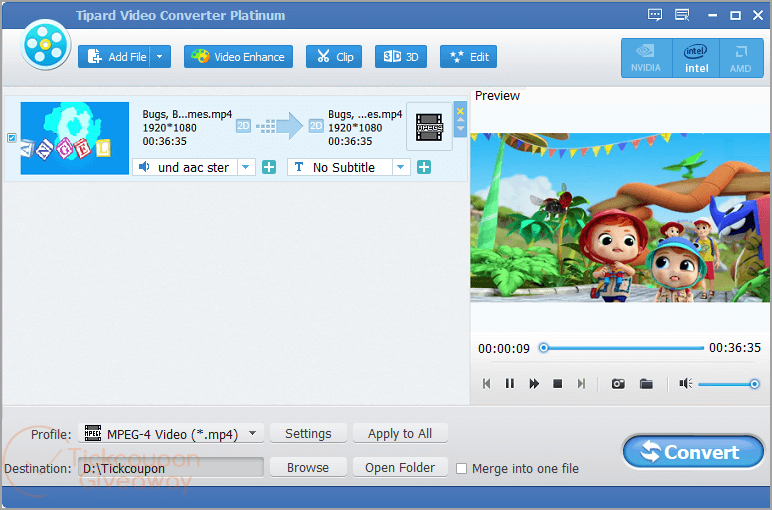Add subtitle with plus icon
Image resolution: width=772 pixels, height=510 pixels.
click(x=424, y=167)
